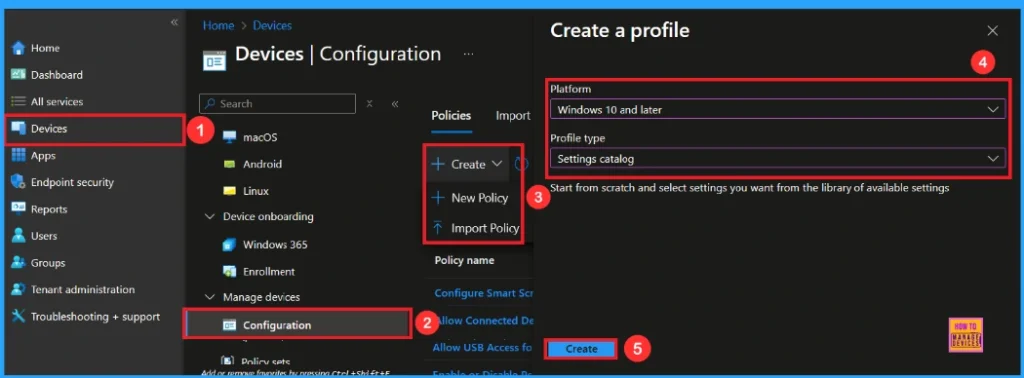Collapse the Device onboarding group
The image size is (1024, 378).
tap(210, 216)
